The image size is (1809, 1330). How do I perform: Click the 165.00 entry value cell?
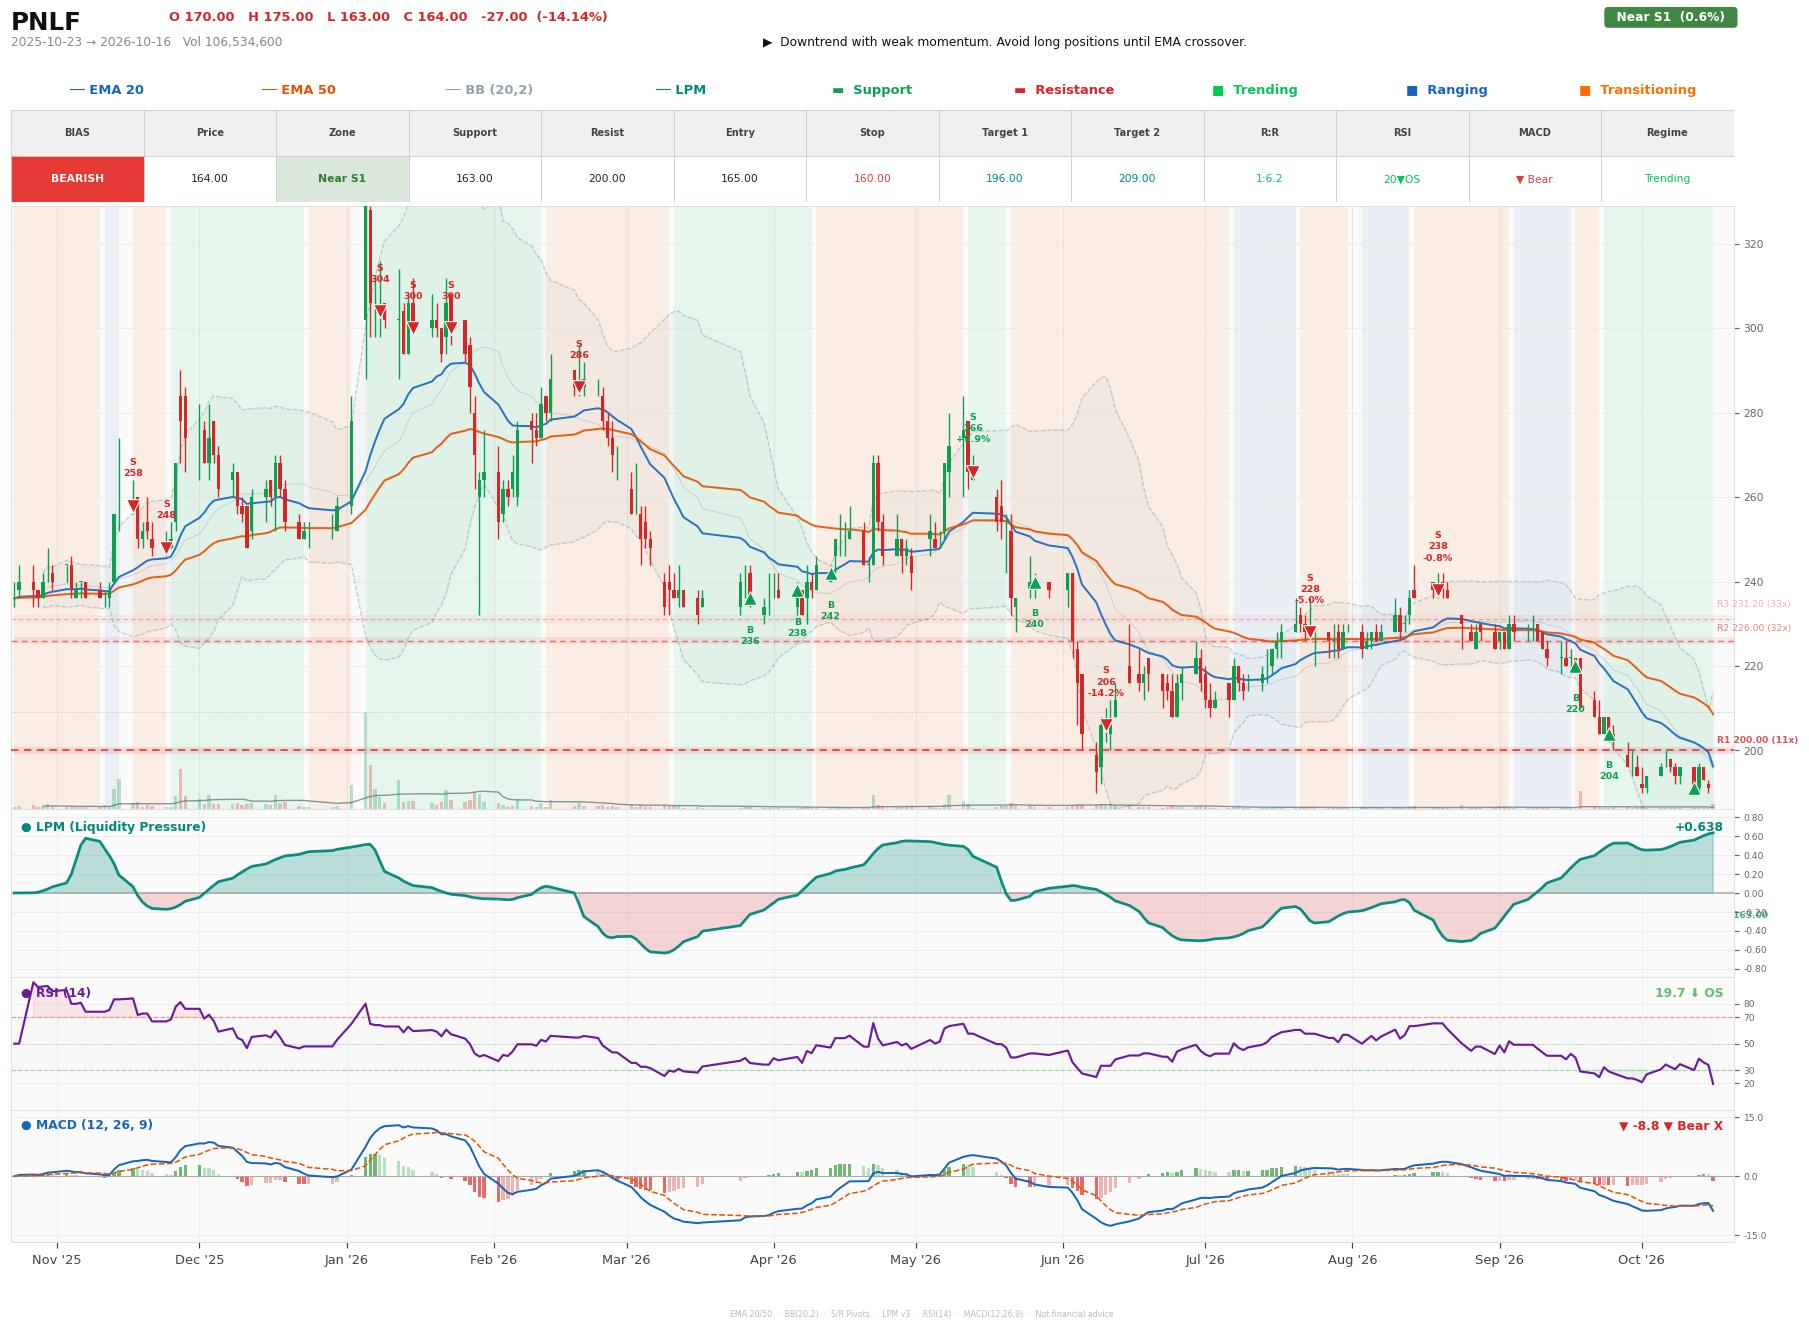(x=739, y=179)
